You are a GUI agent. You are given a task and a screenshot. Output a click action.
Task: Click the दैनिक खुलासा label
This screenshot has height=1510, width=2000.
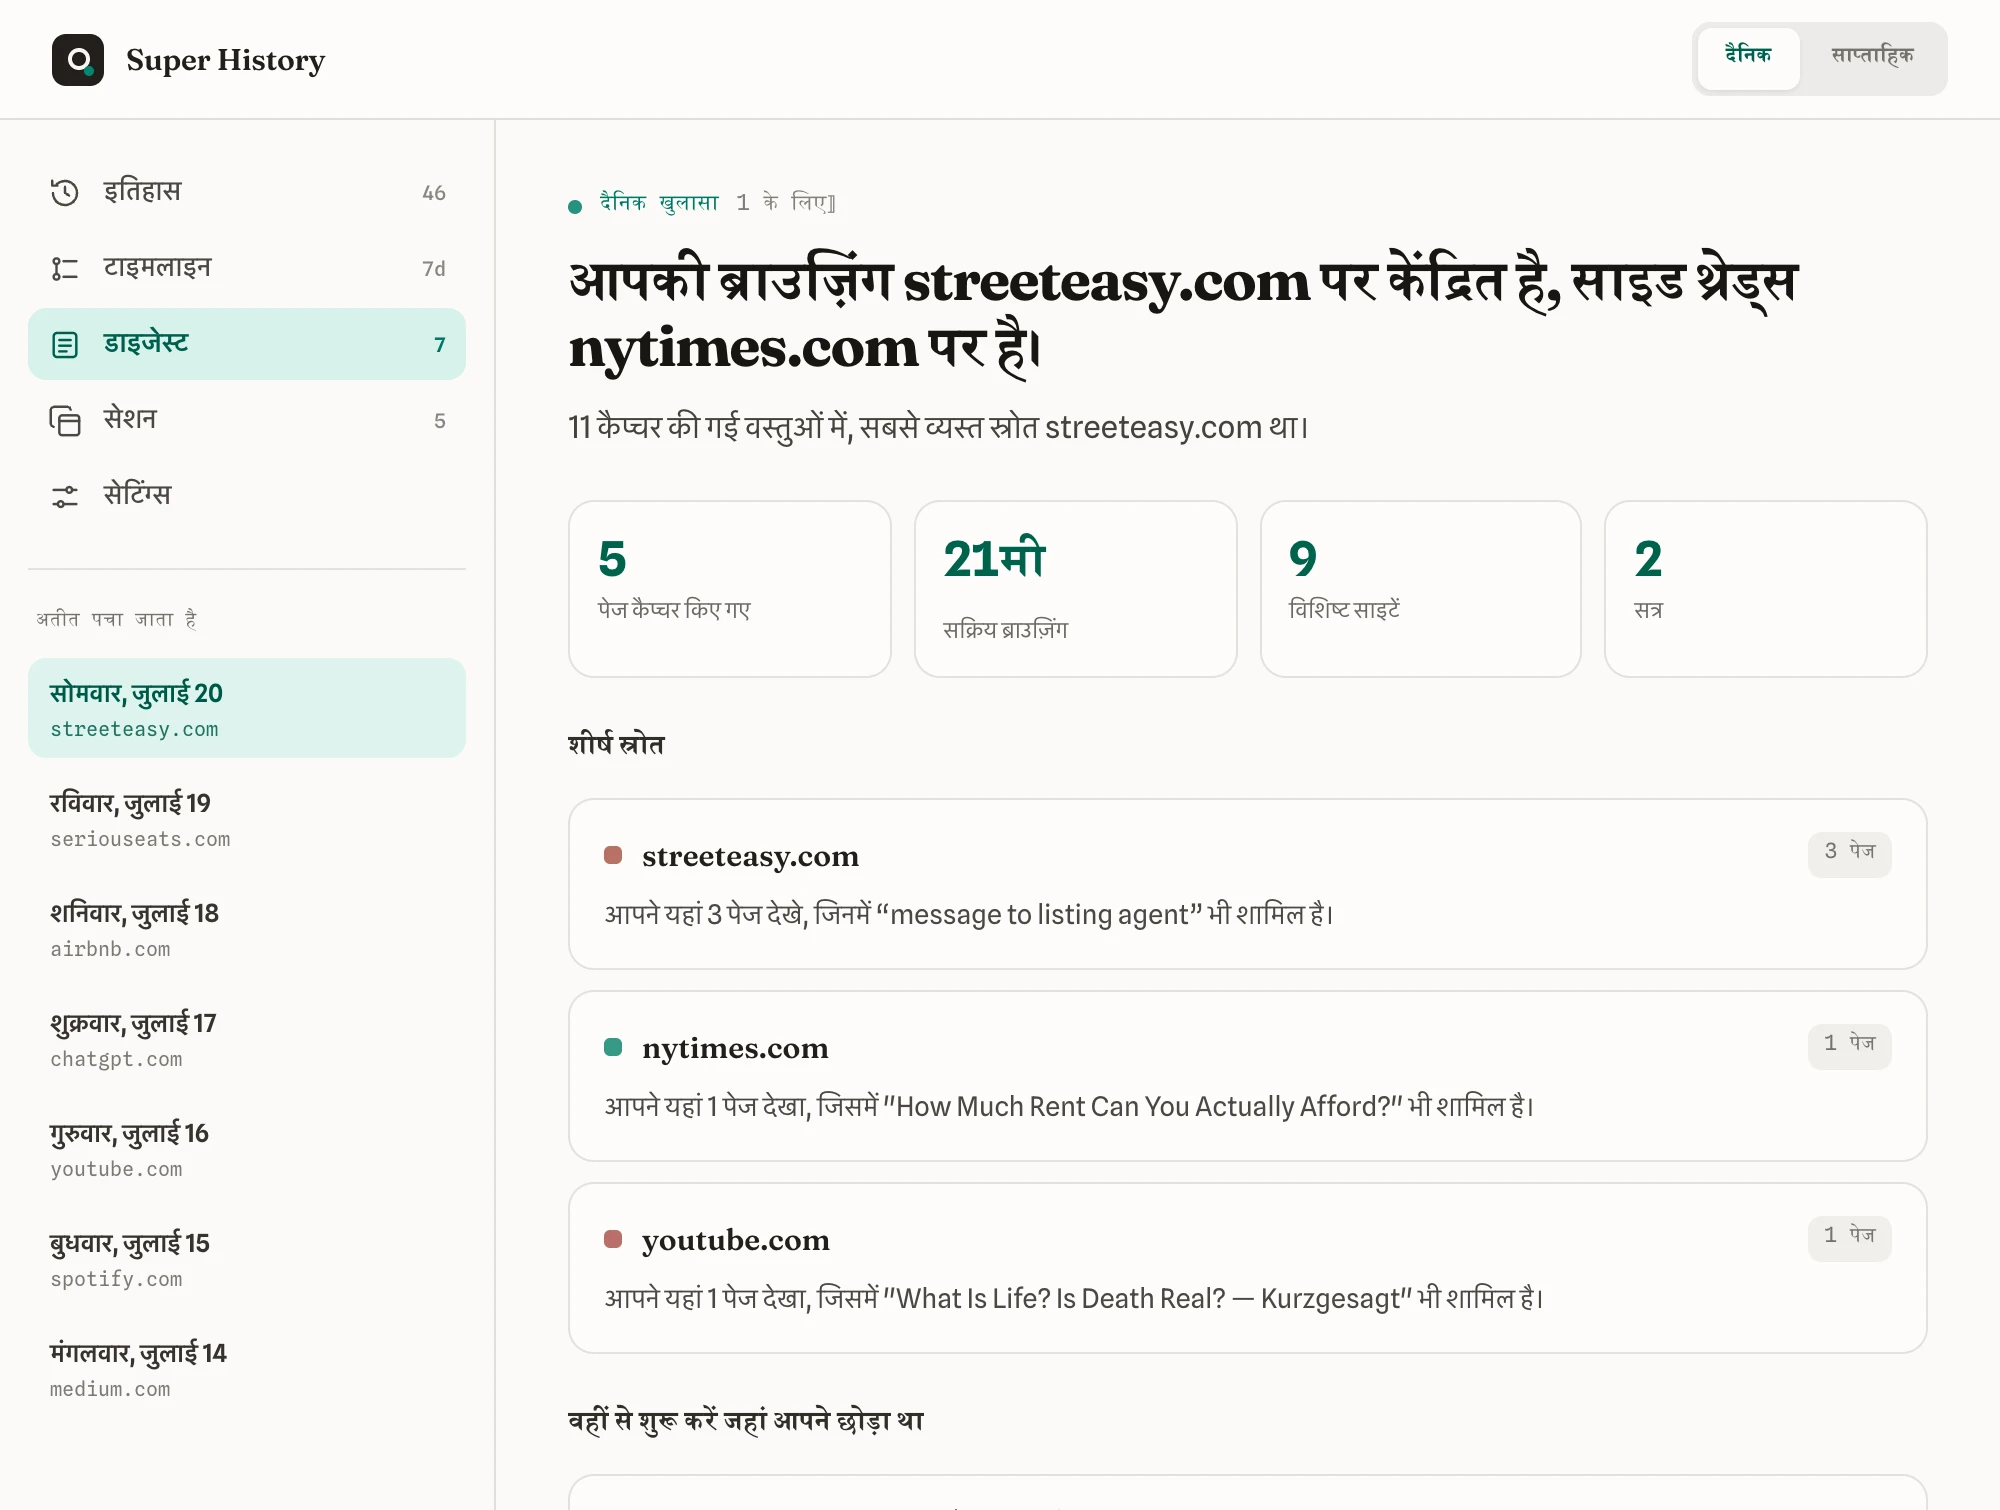(x=659, y=203)
